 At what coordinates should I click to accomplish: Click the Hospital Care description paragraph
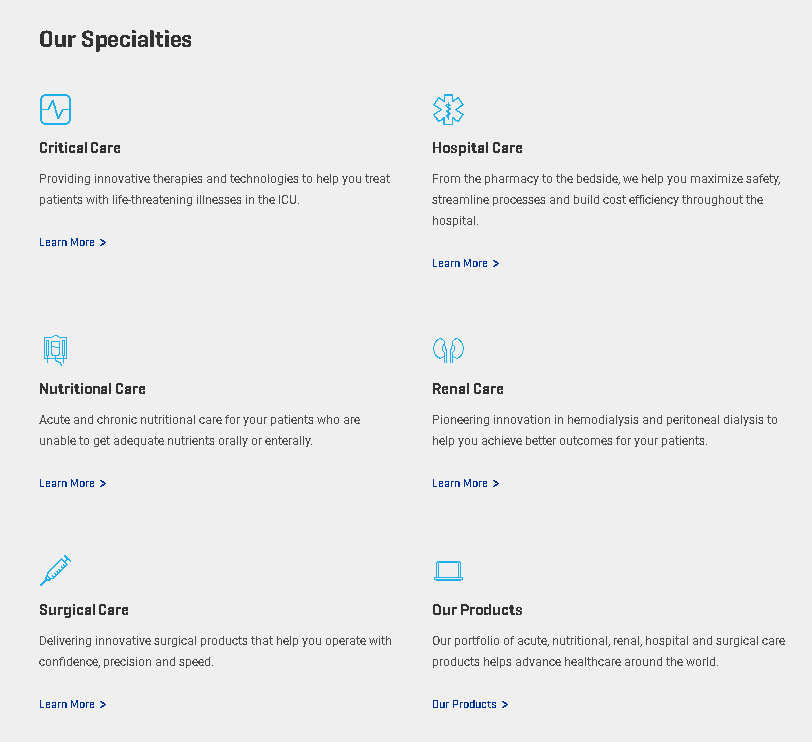(x=606, y=200)
